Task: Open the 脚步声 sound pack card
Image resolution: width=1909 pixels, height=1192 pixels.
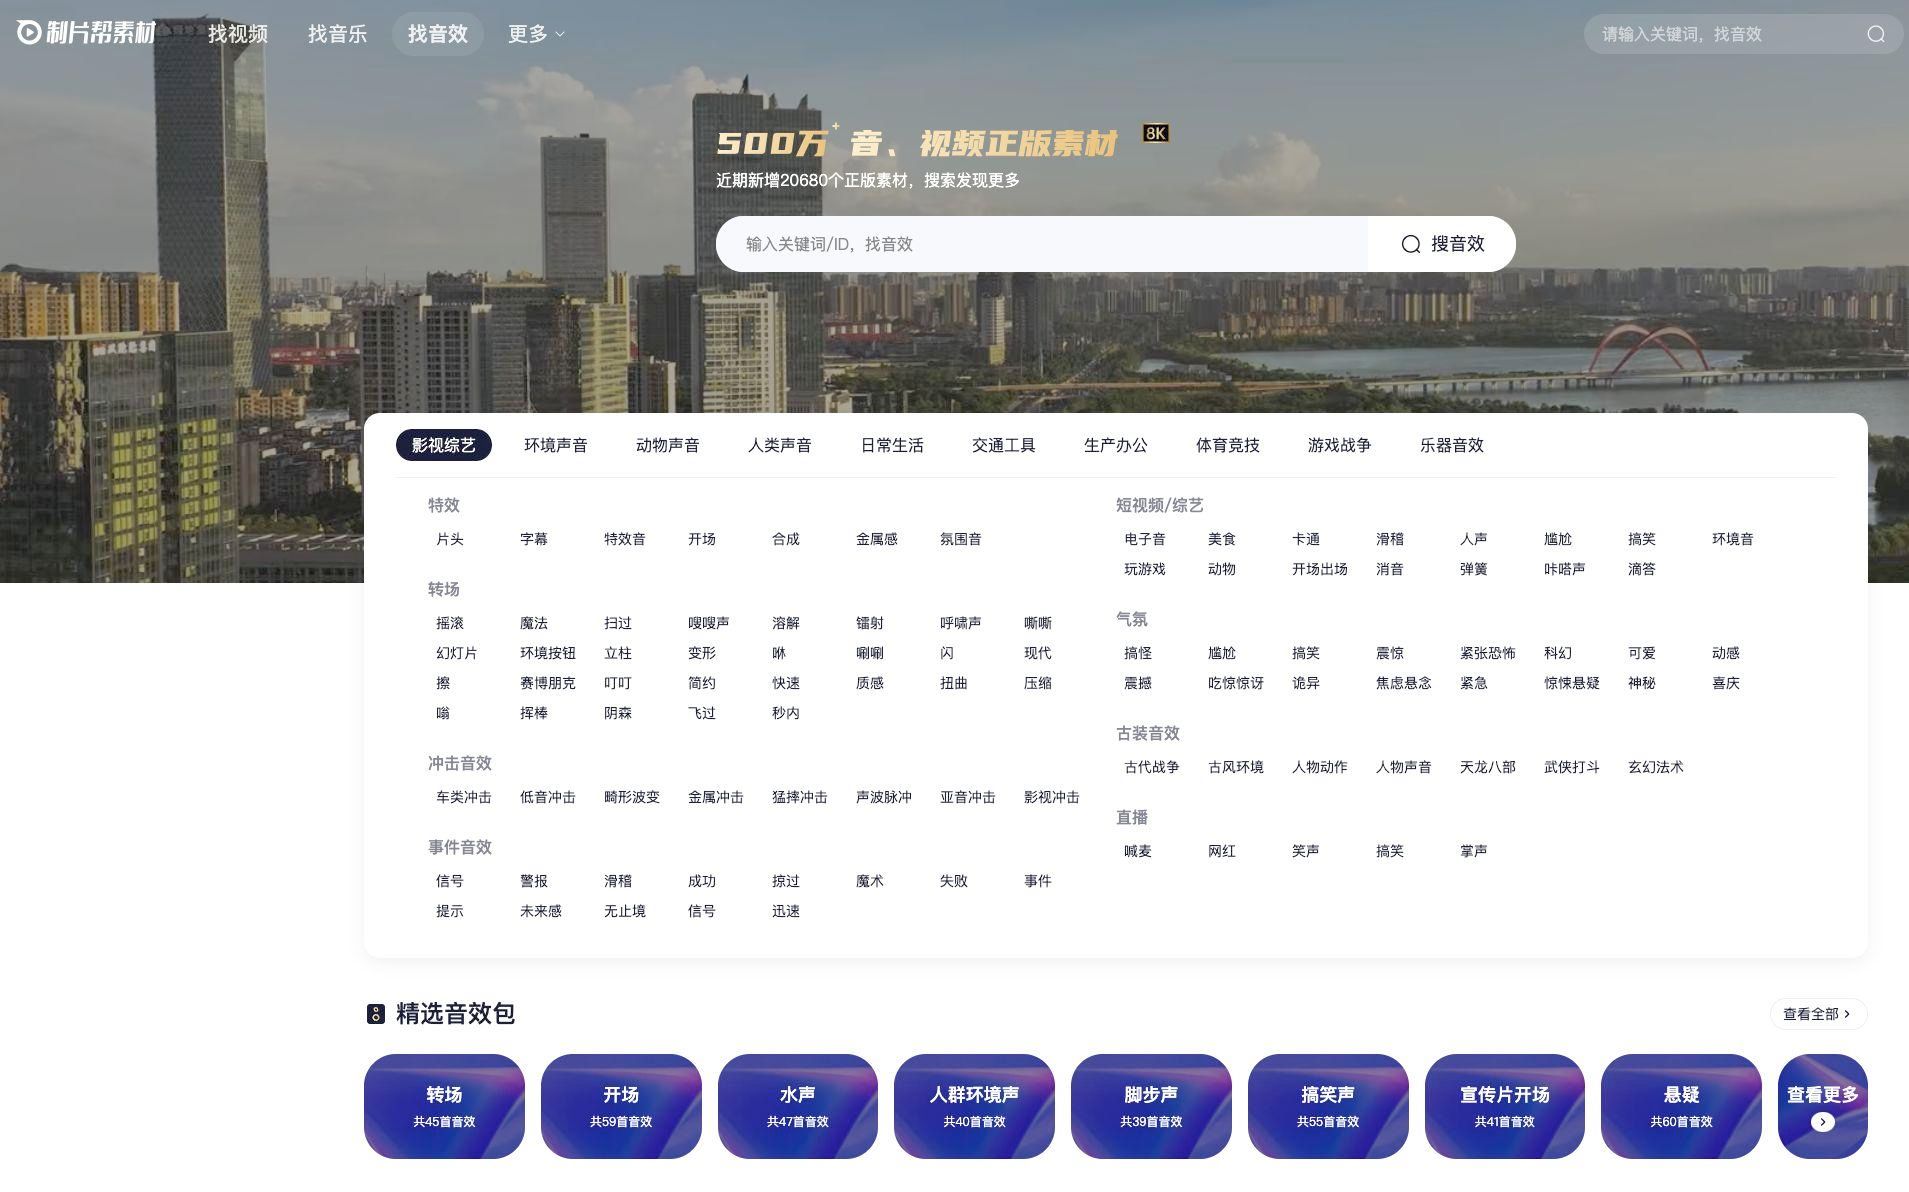Action: point(1151,1106)
